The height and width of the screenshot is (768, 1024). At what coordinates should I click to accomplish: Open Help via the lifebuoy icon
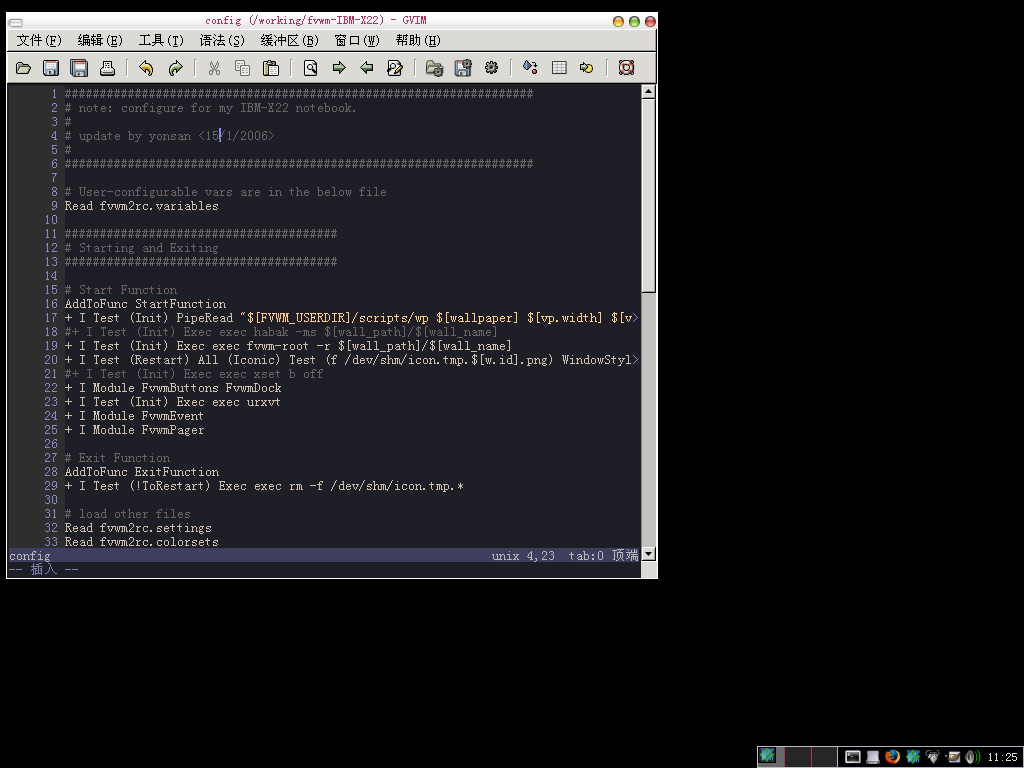pyautogui.click(x=626, y=68)
